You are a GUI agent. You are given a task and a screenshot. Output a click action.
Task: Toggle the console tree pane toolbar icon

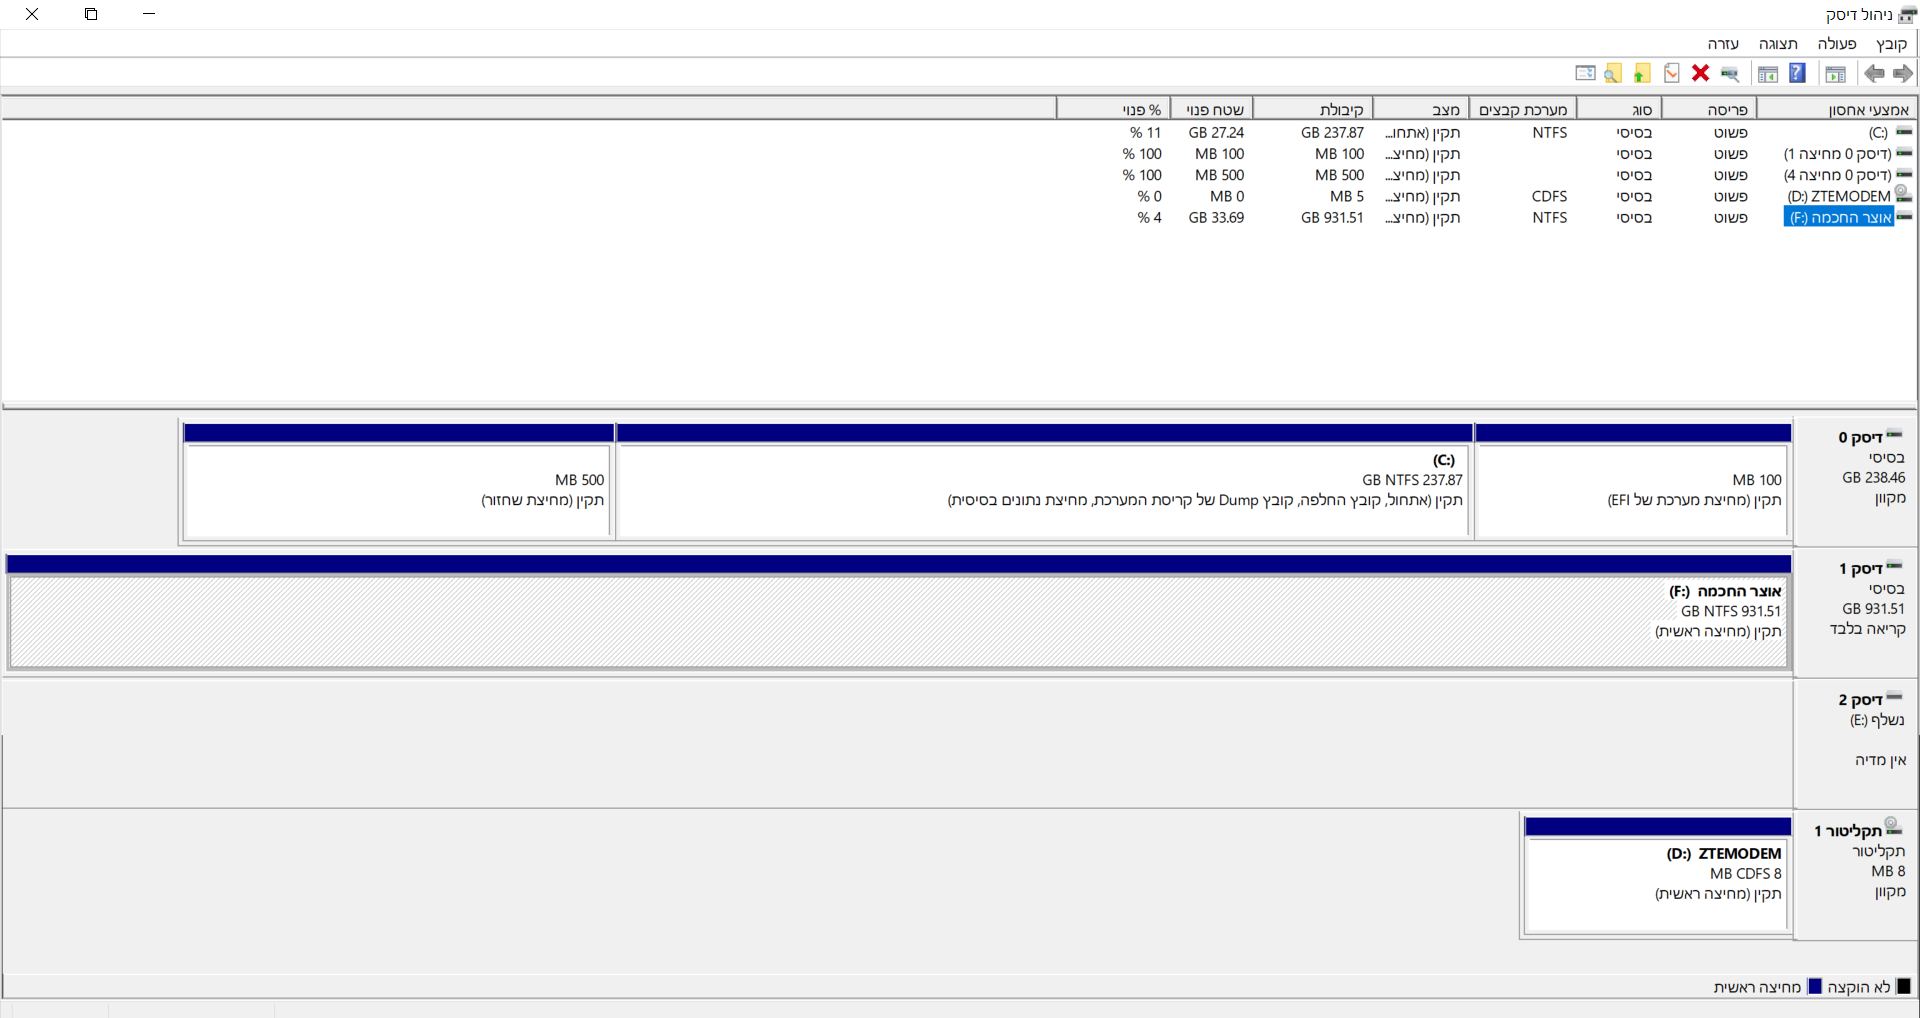[1835, 73]
